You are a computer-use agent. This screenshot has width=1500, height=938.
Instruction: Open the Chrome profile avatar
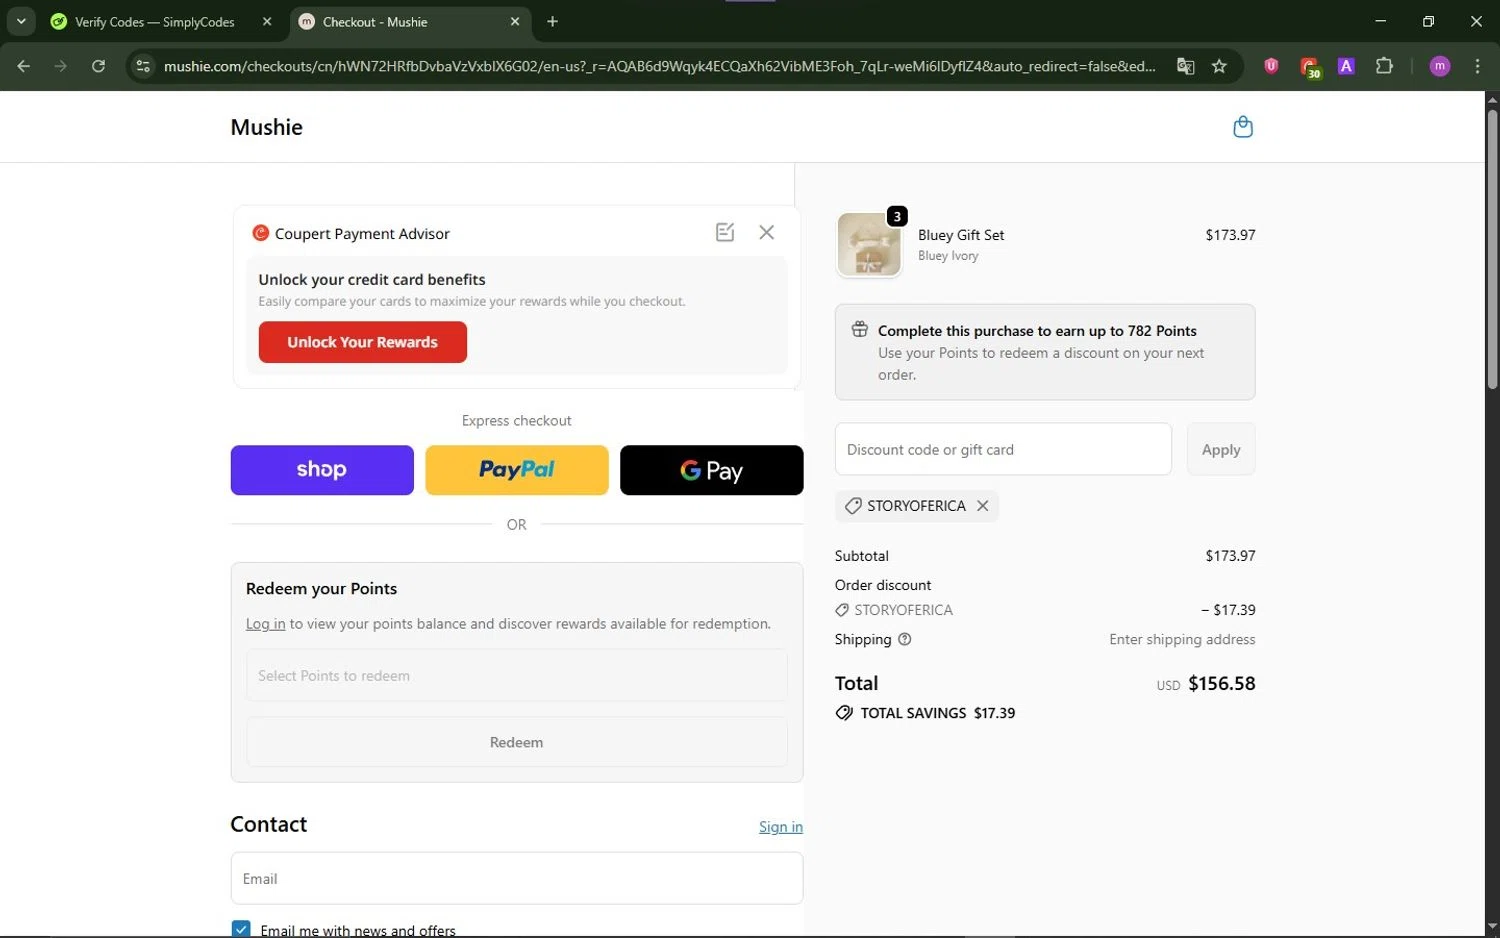click(x=1440, y=66)
